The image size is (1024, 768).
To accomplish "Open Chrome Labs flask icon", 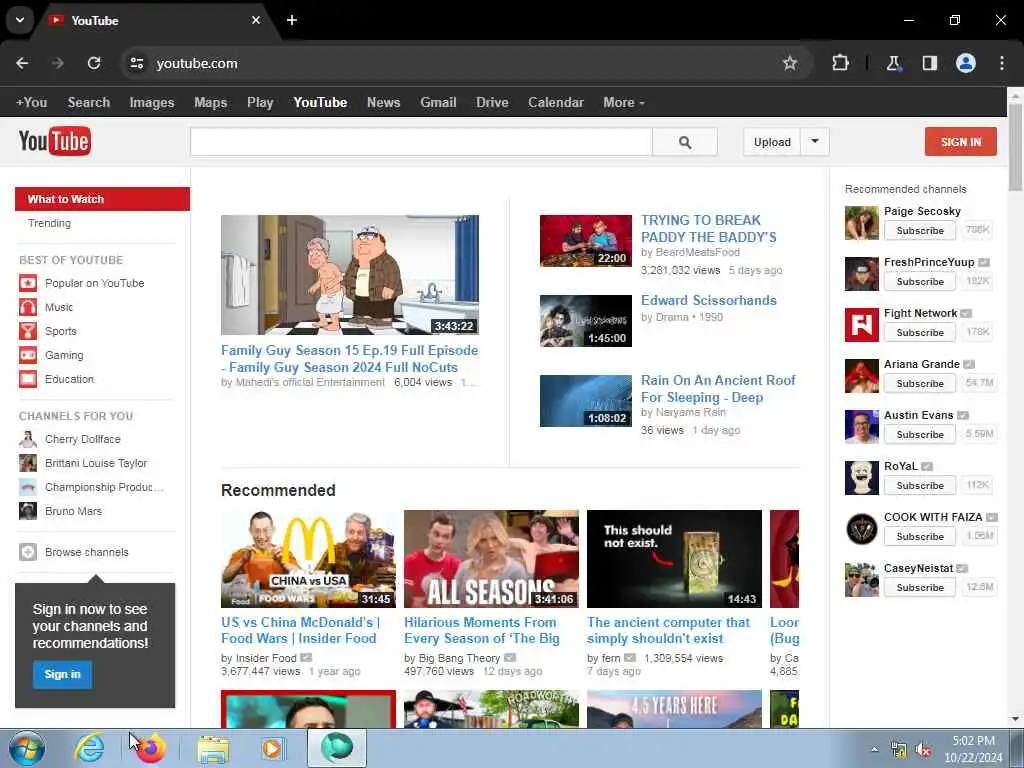I will (x=893, y=63).
